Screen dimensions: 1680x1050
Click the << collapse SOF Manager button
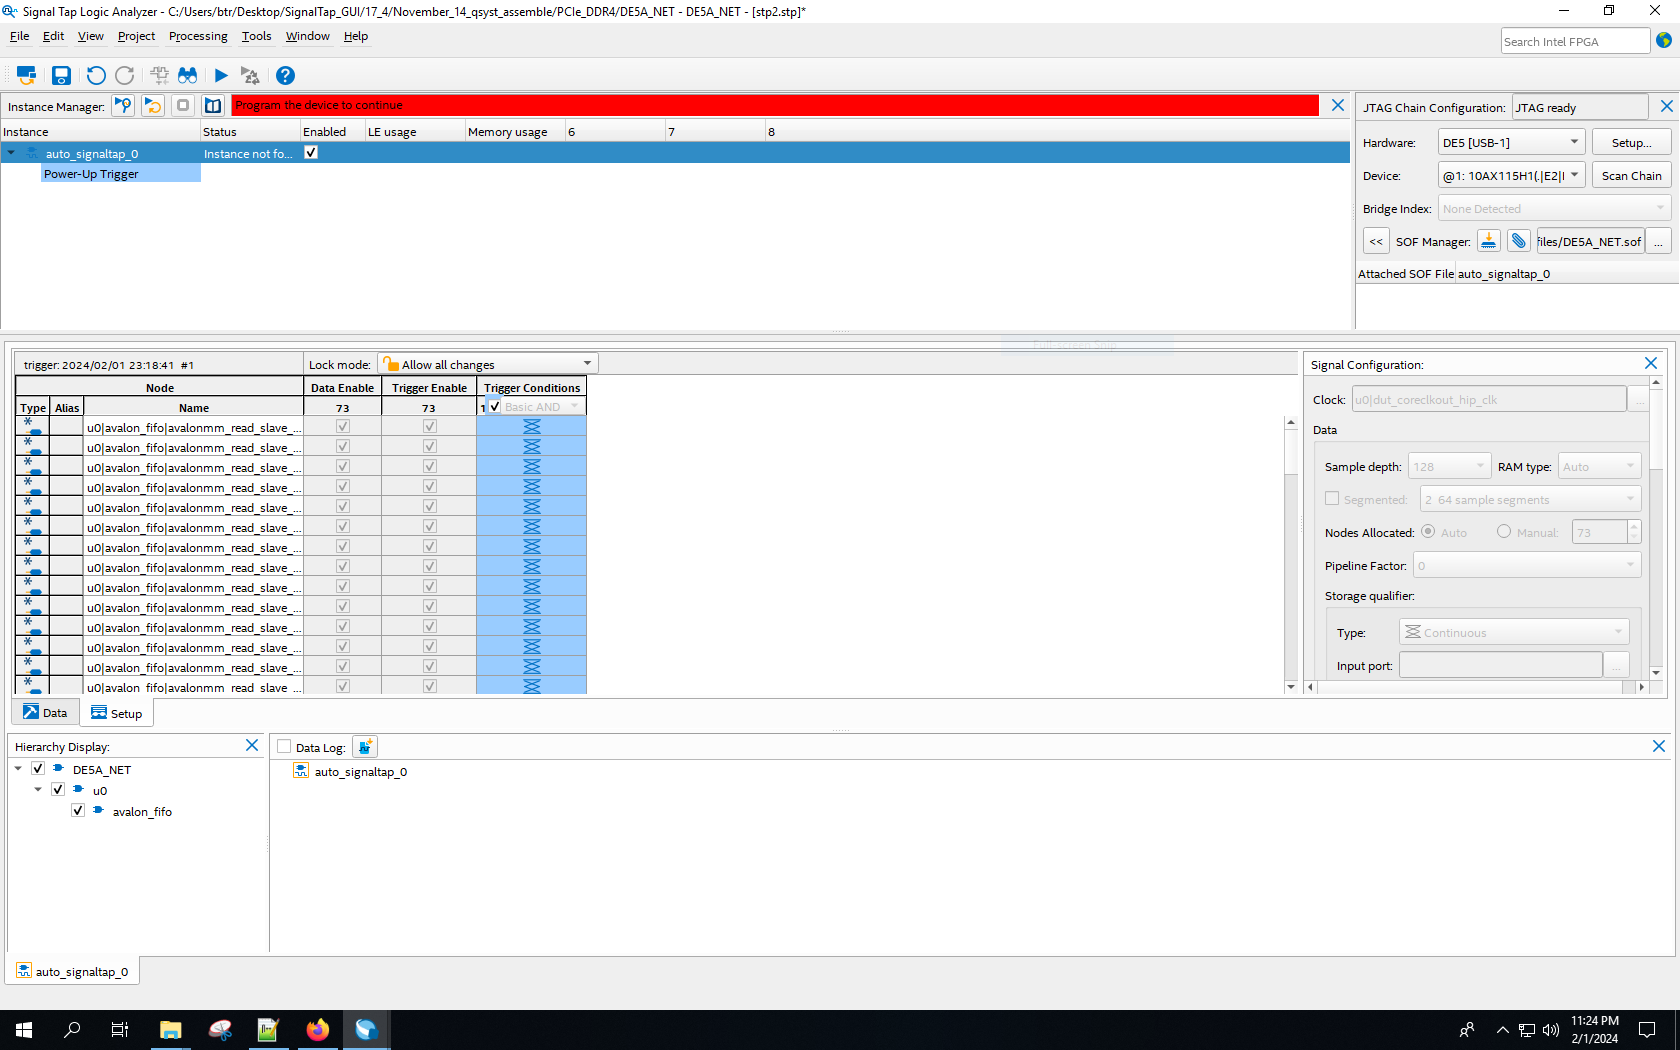pos(1376,241)
